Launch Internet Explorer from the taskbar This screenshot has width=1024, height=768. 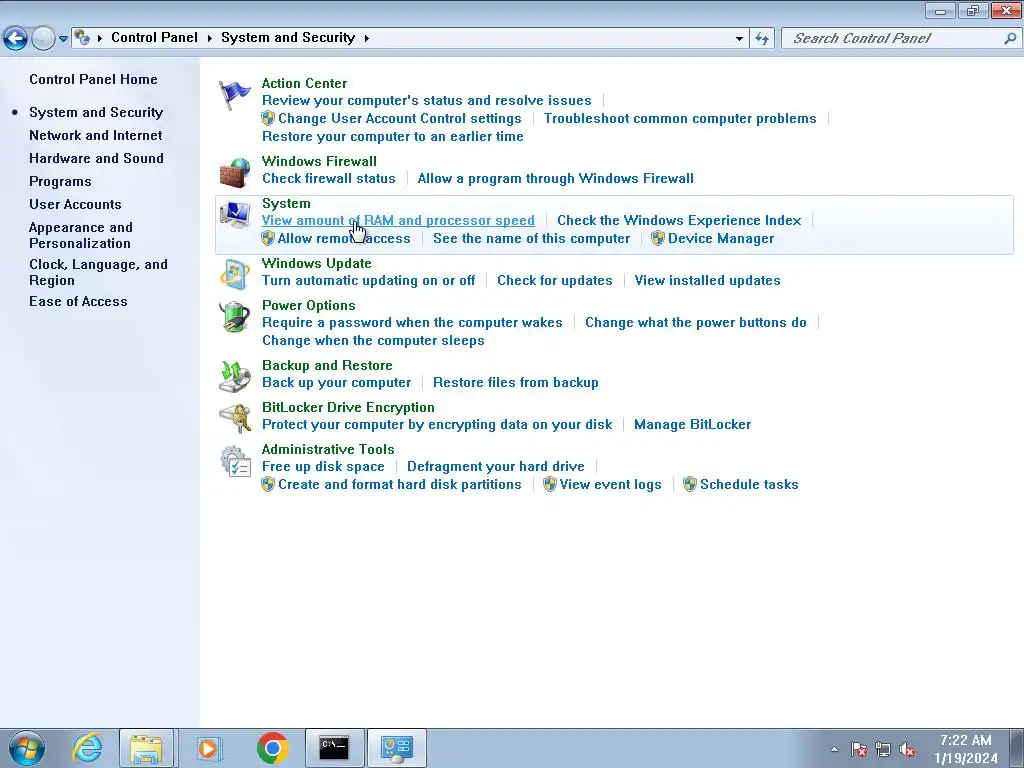(88, 748)
